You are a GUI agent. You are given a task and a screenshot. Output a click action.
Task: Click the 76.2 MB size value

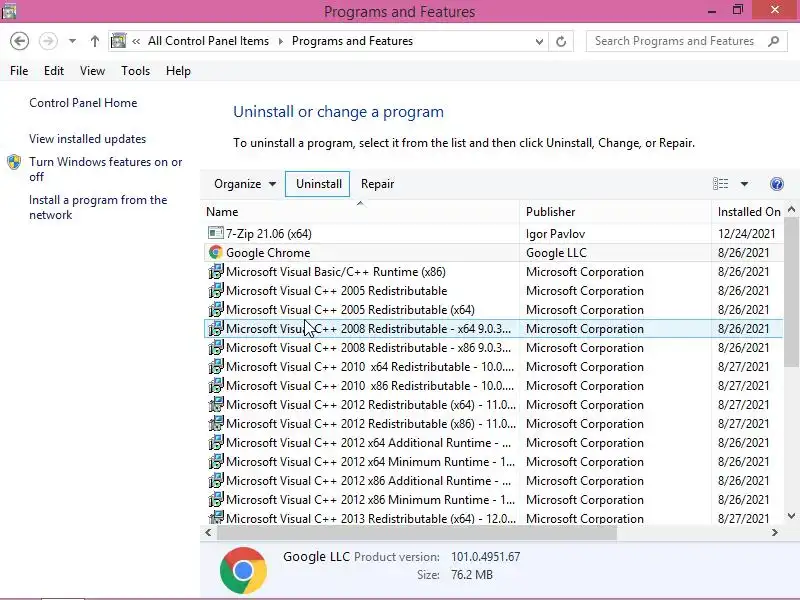[471, 575]
